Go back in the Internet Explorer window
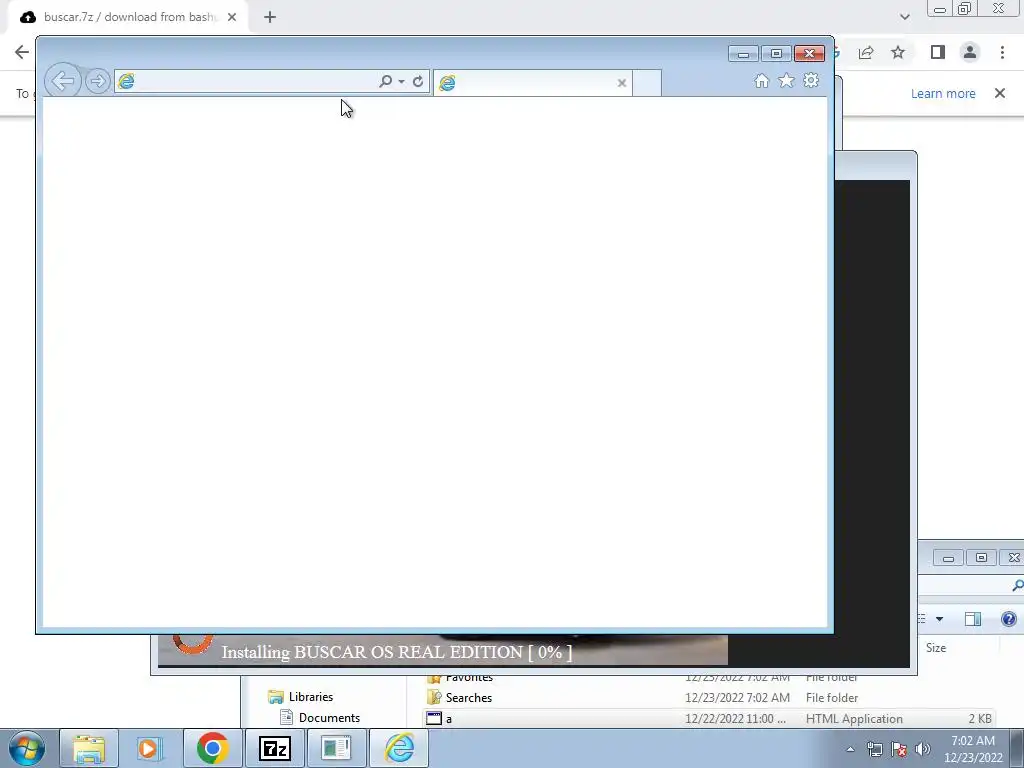1024x768 pixels. pyautogui.click(x=63, y=81)
